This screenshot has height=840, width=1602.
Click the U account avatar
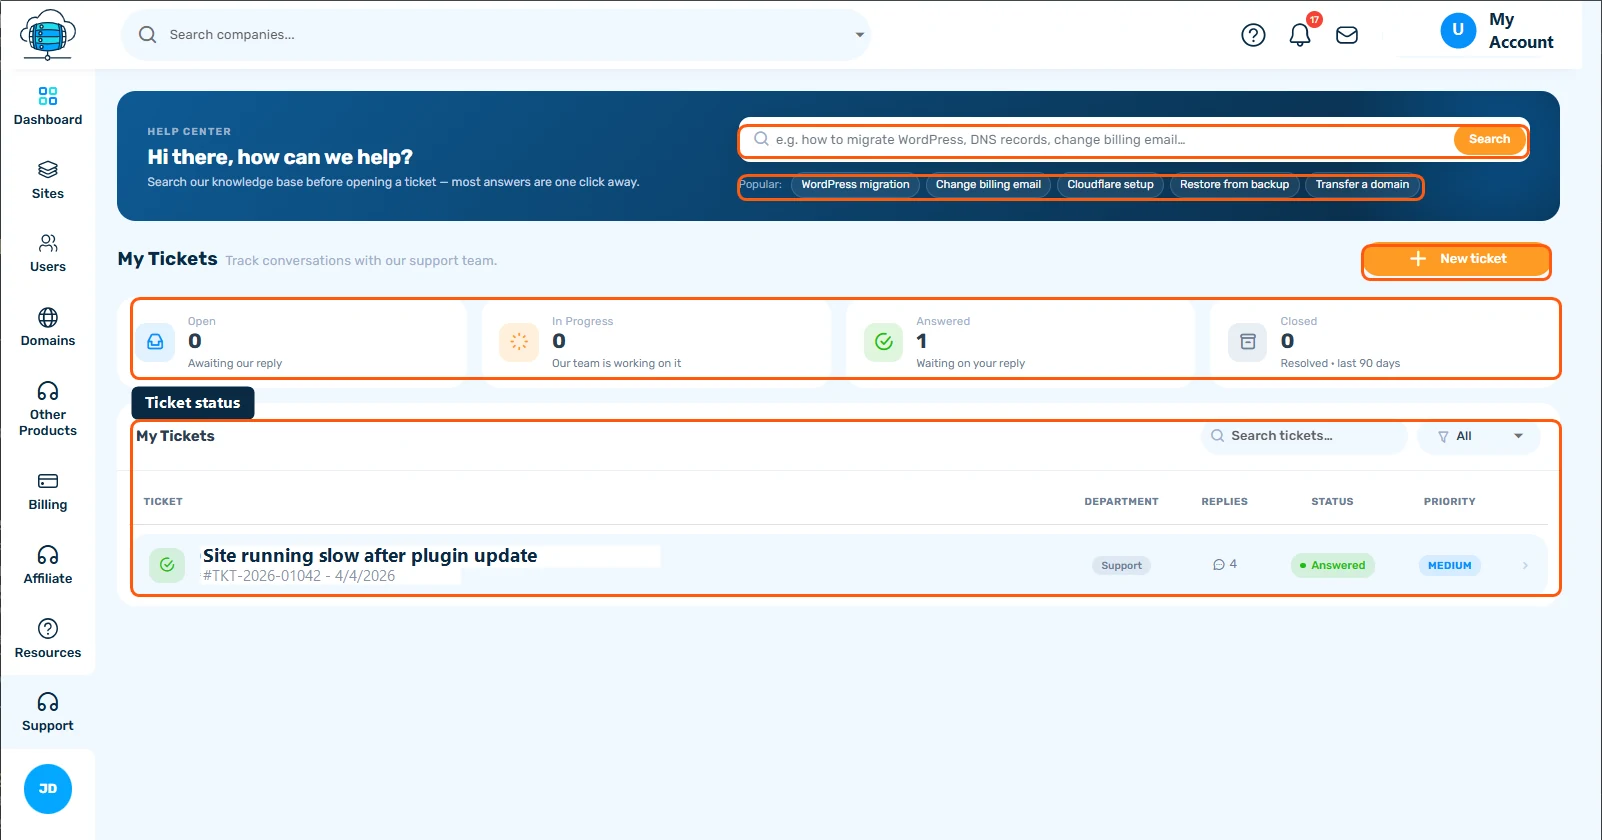click(x=1458, y=30)
